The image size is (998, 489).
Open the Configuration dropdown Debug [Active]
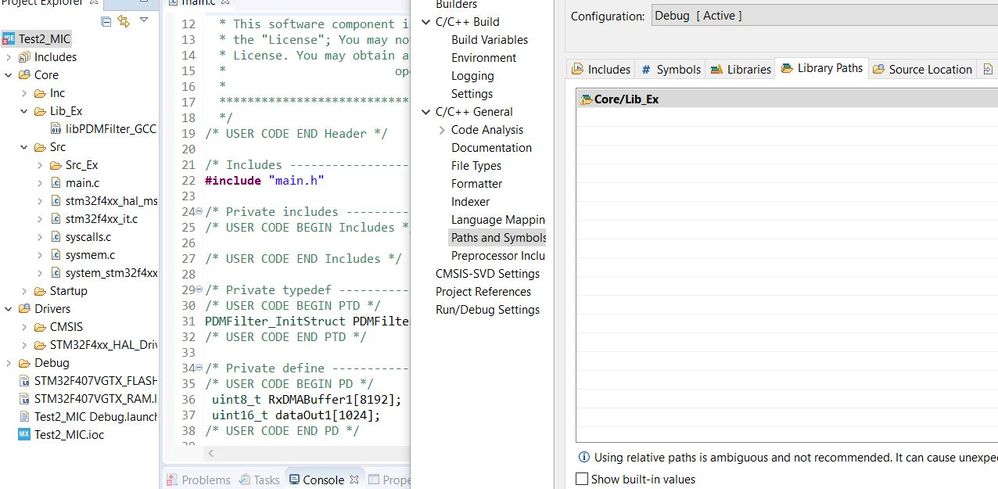[825, 16]
